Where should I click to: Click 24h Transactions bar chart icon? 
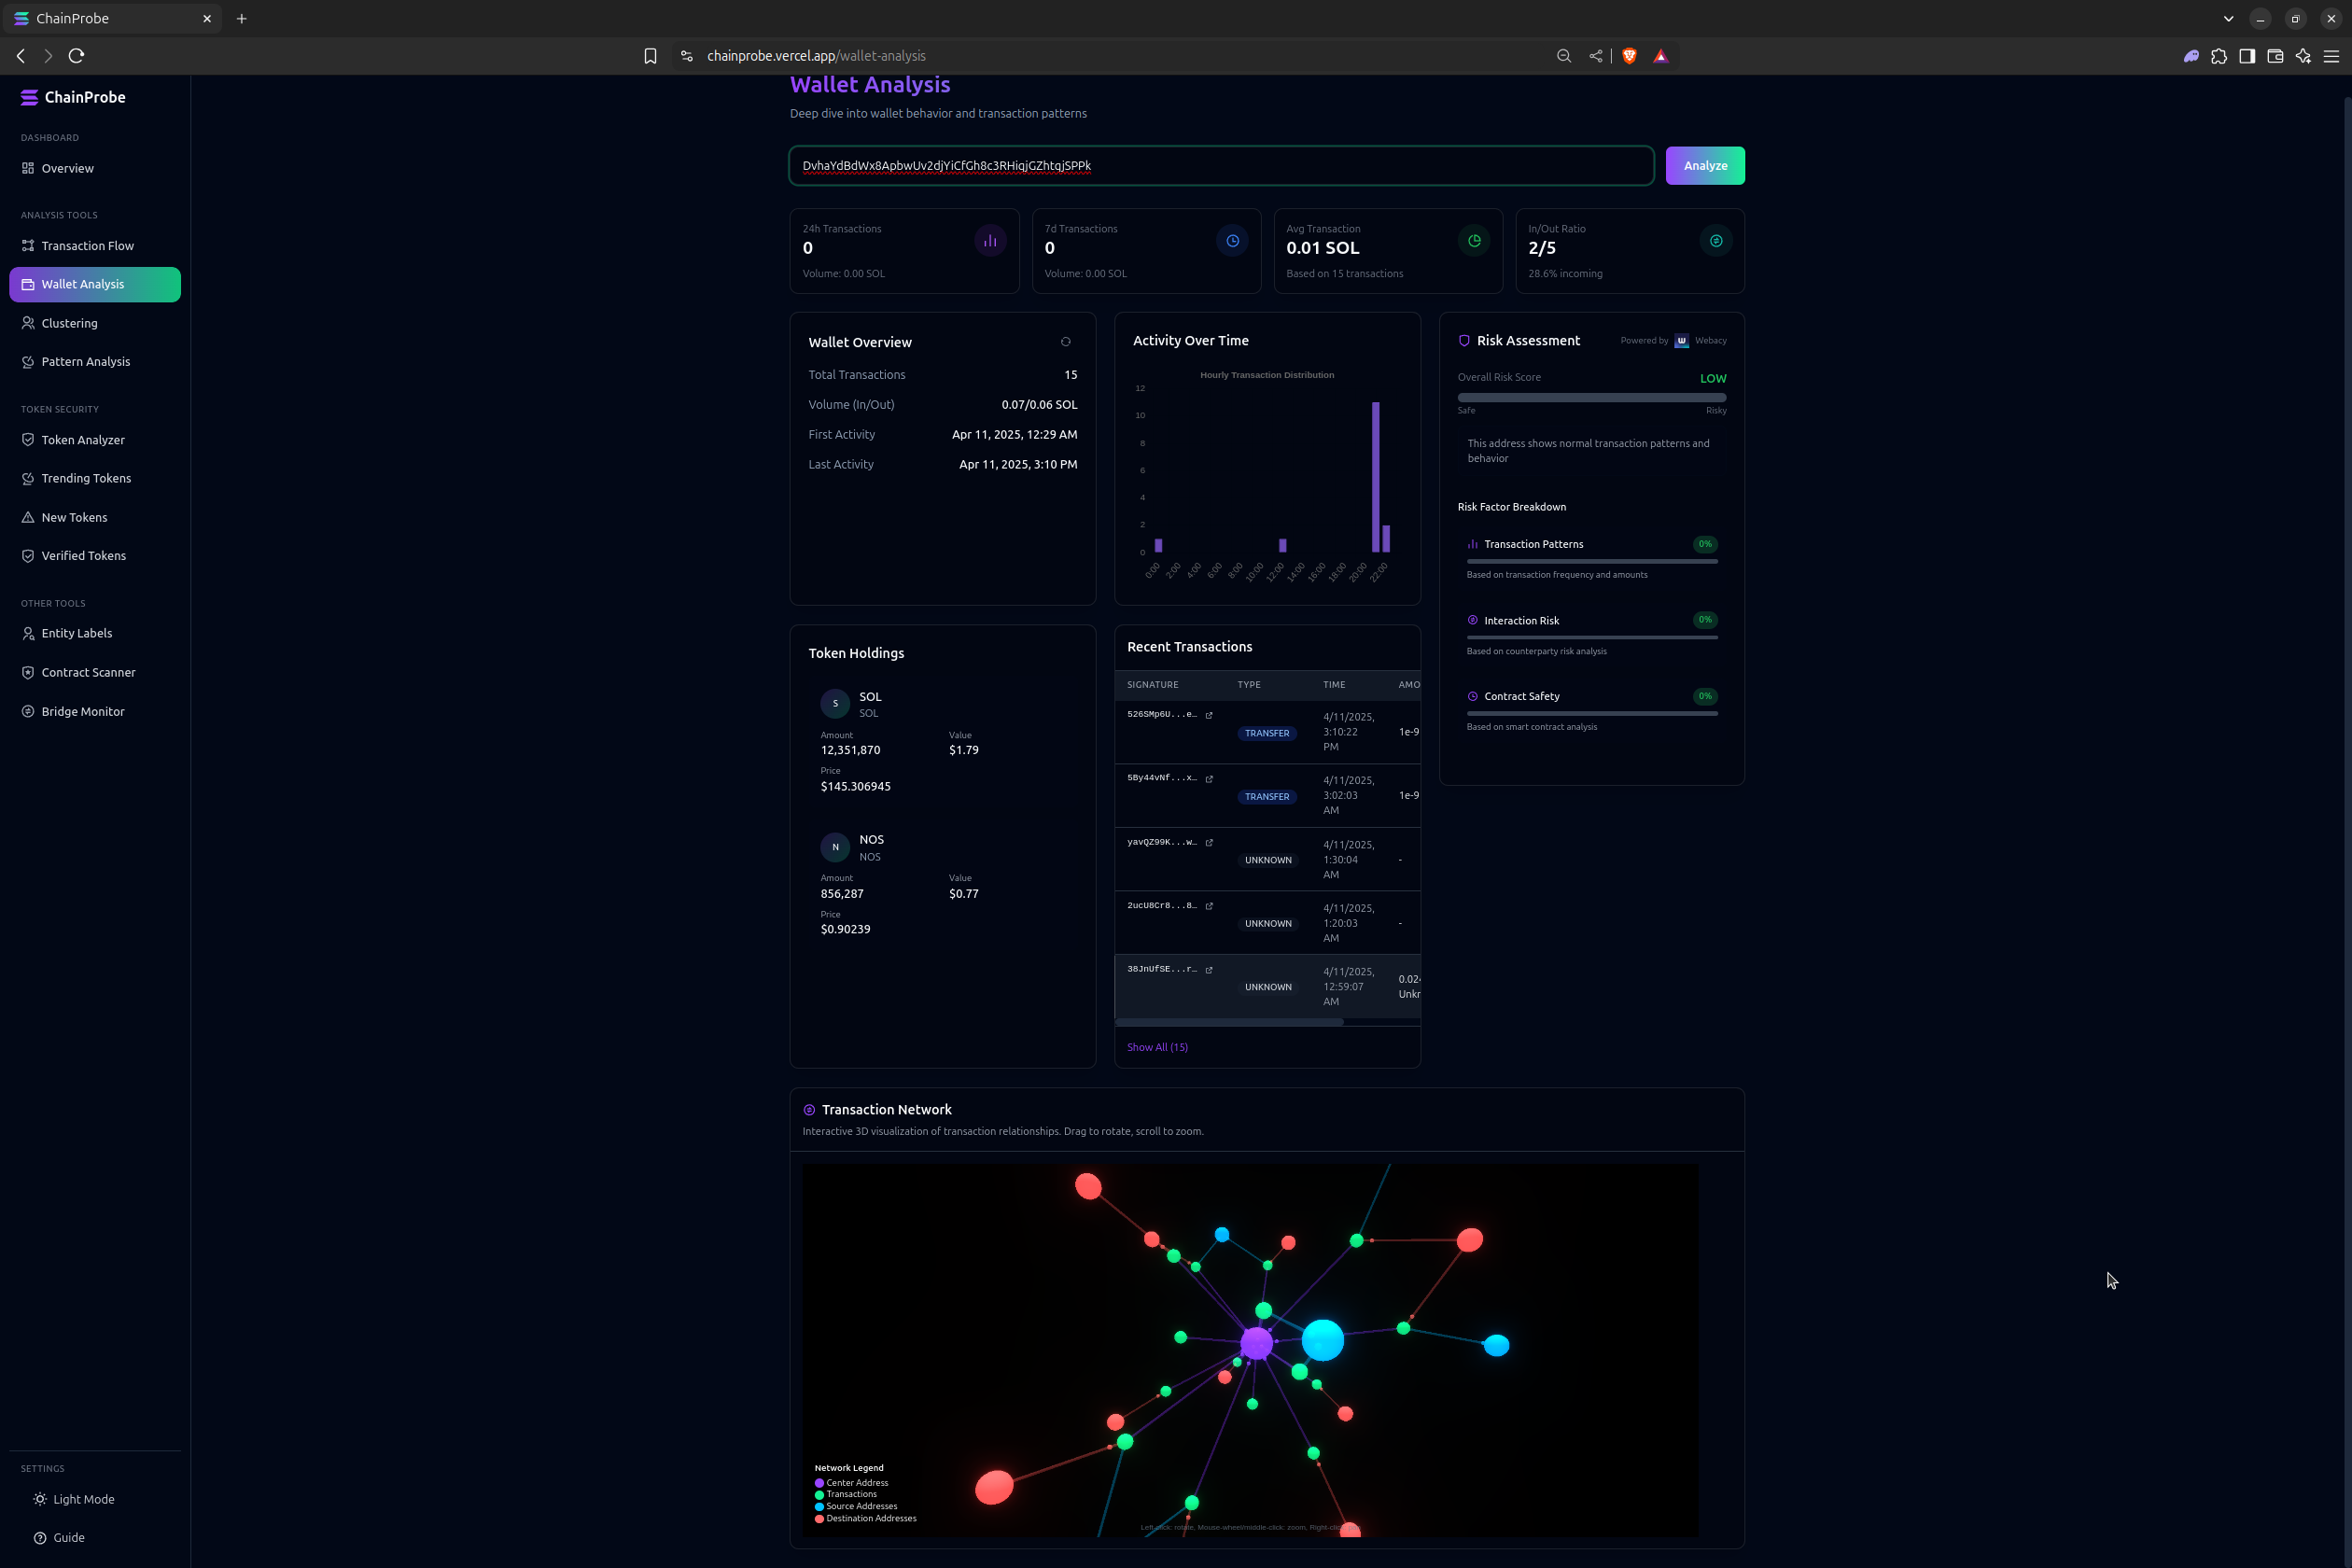(x=990, y=241)
